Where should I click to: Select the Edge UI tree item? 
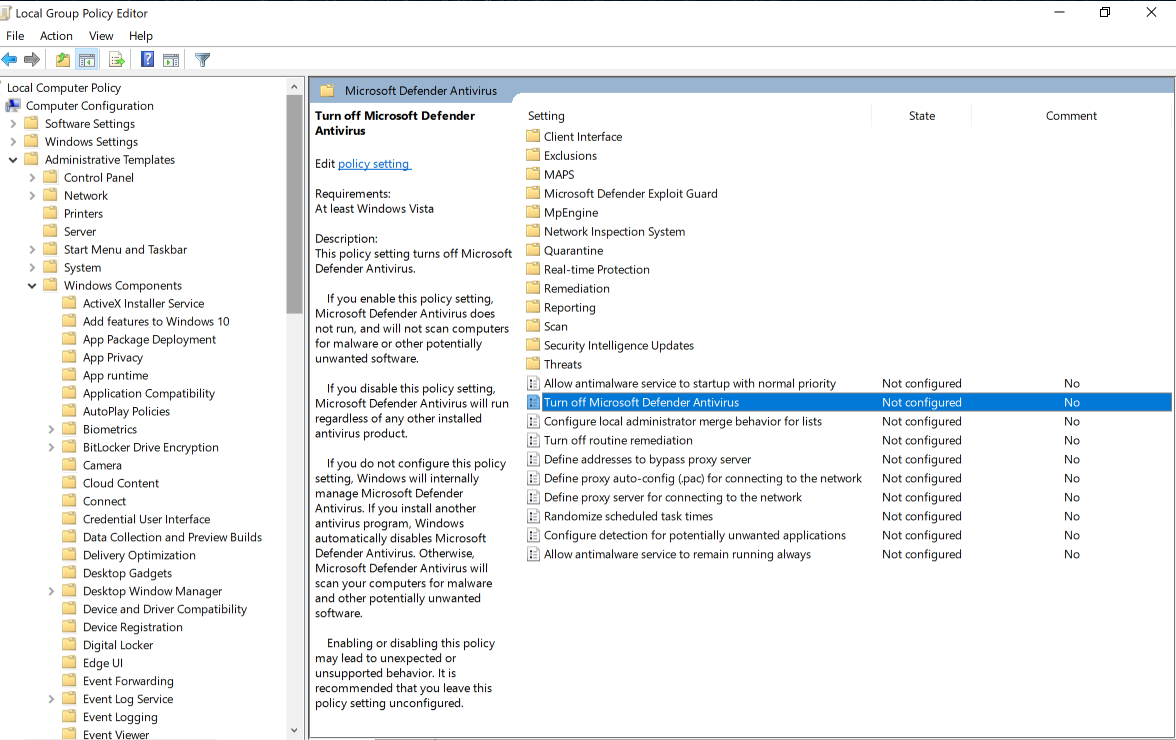tap(103, 664)
